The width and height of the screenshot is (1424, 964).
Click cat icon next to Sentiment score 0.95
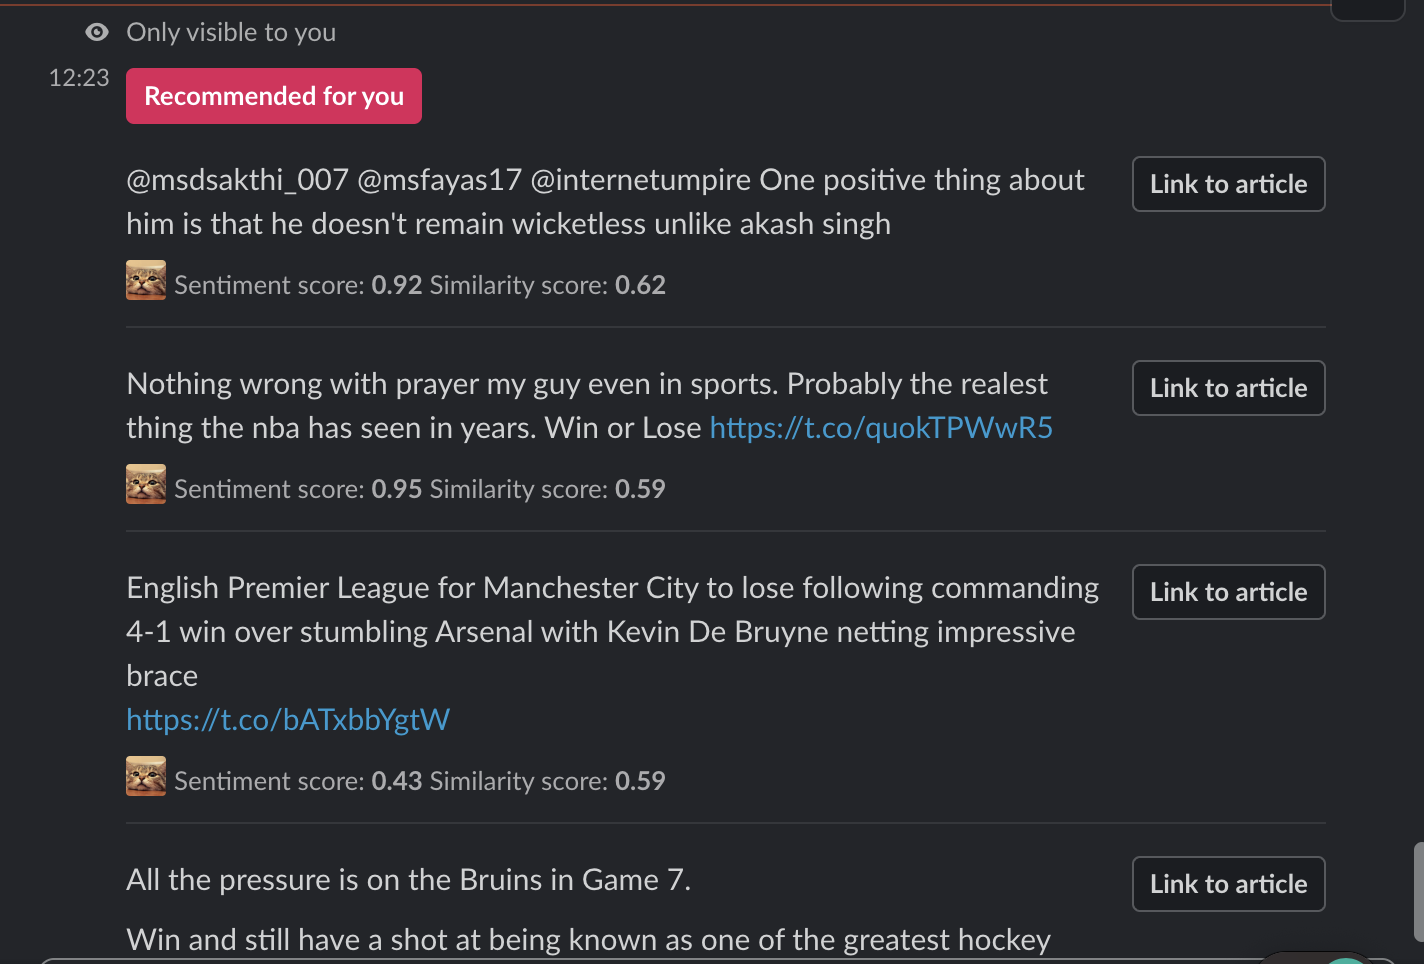[x=146, y=484]
